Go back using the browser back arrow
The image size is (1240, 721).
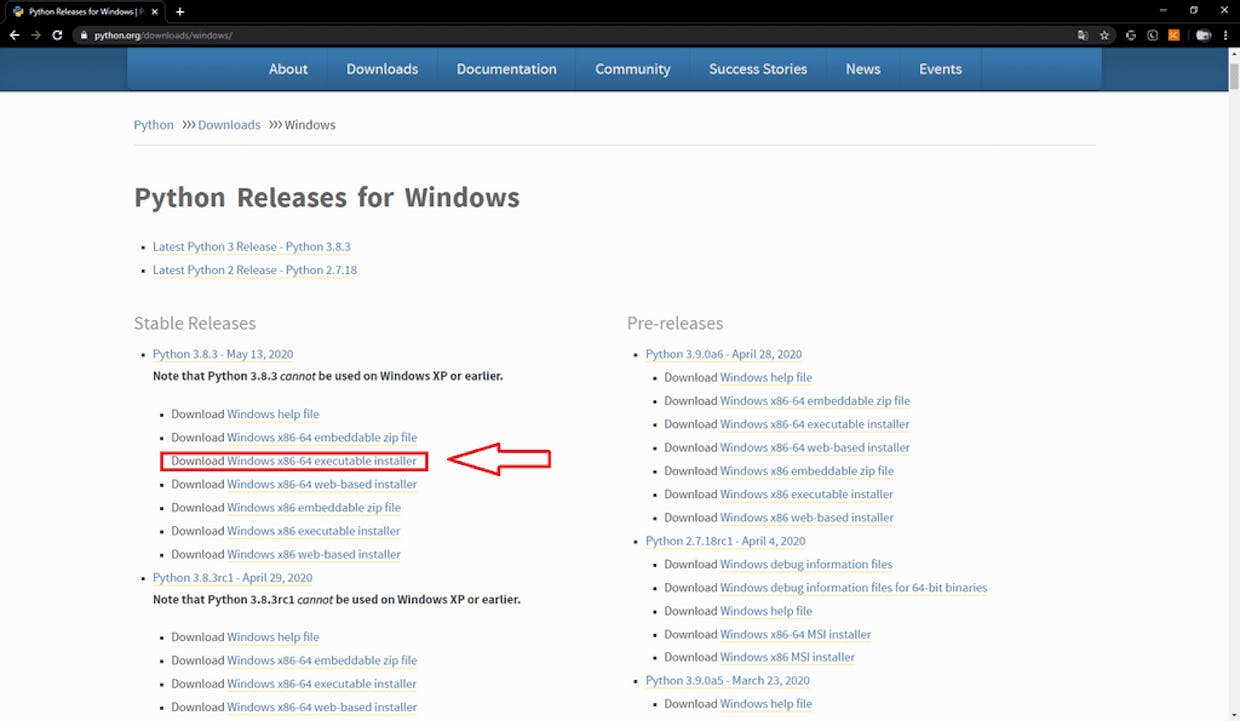[x=14, y=35]
